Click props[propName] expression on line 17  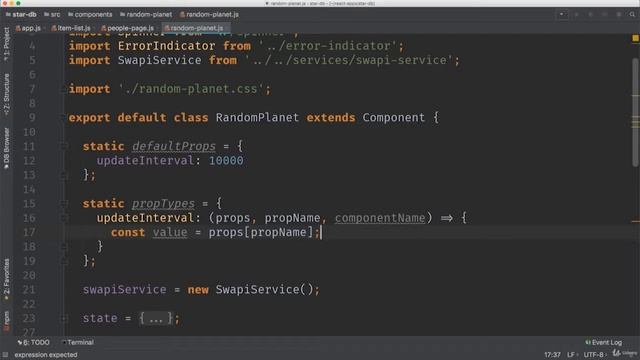tap(260, 232)
